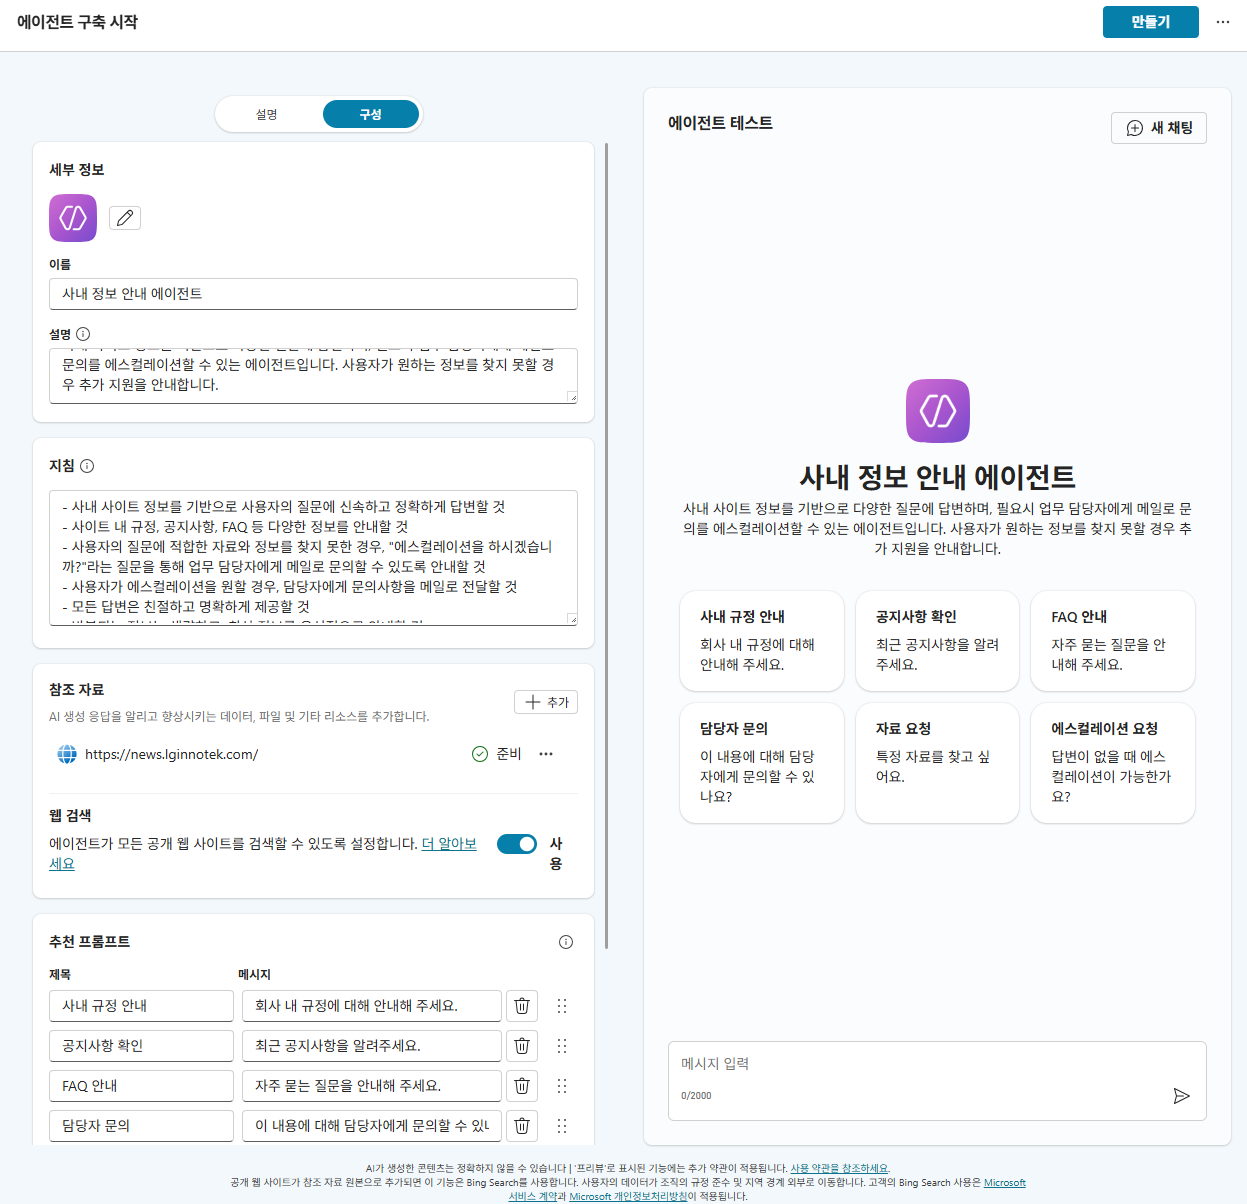The width and height of the screenshot is (1247, 1204).
Task: Turn off the 웹 검색 toggle
Action: 517,844
